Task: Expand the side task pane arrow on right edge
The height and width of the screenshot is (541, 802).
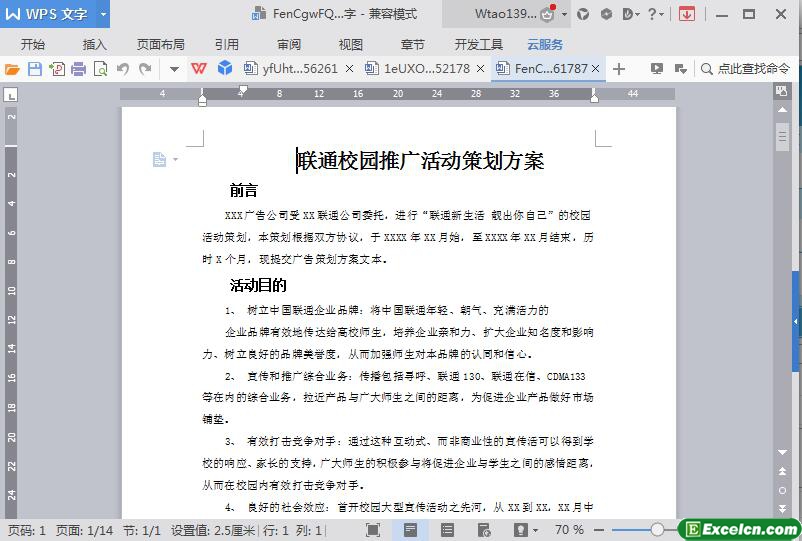Action: 796,322
